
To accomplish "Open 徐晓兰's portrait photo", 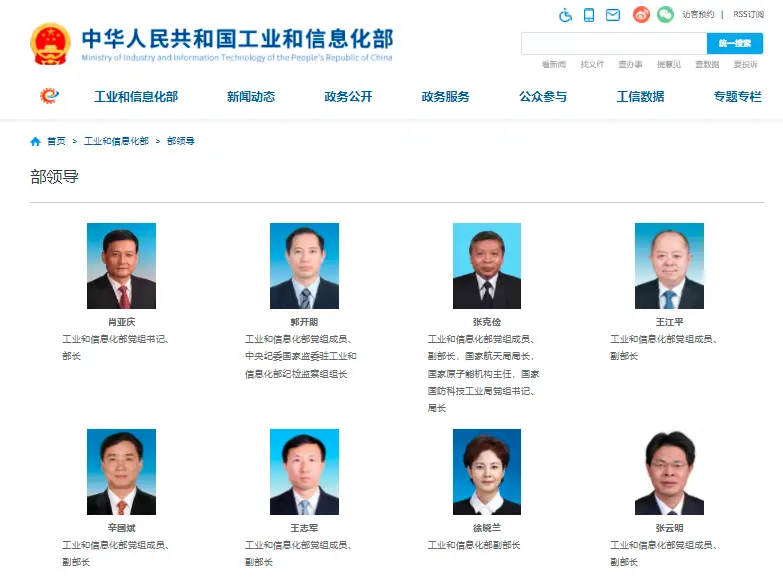I will 487,472.
